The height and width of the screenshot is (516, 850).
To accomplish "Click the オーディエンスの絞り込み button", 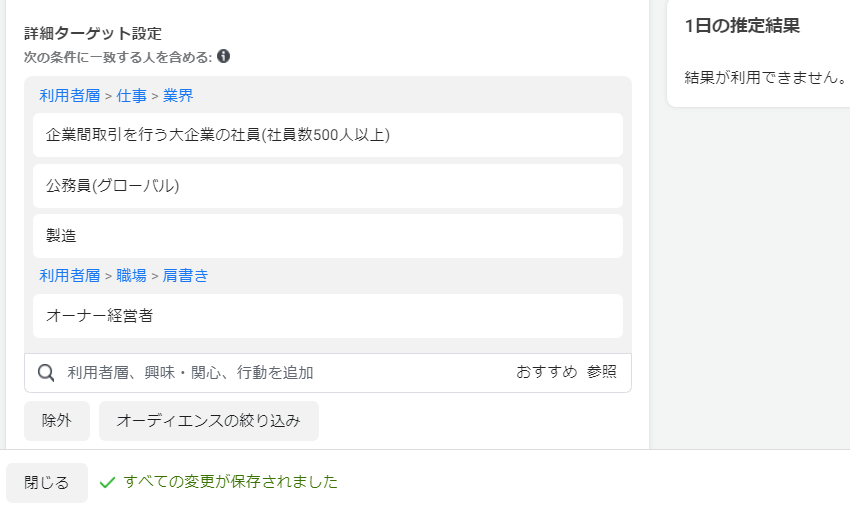I will [x=209, y=421].
